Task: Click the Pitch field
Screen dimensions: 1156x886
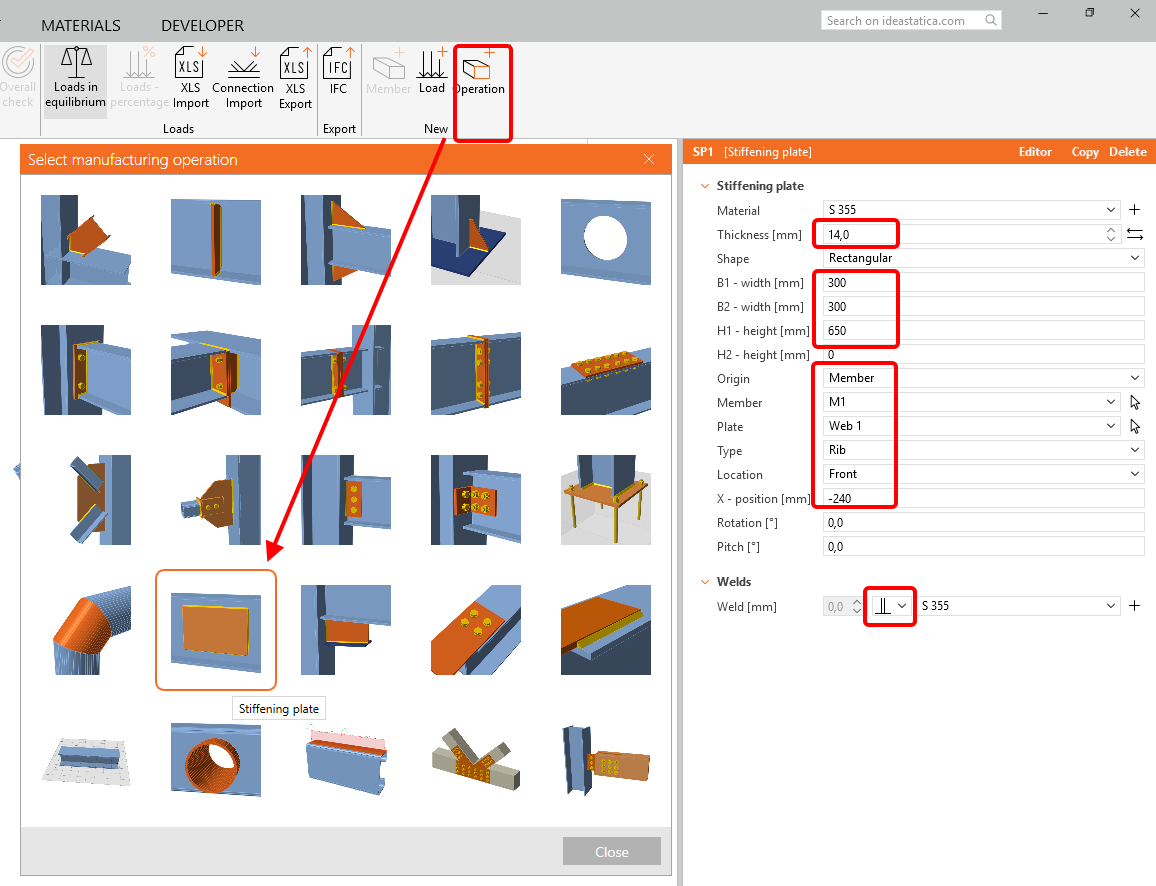Action: (x=983, y=546)
